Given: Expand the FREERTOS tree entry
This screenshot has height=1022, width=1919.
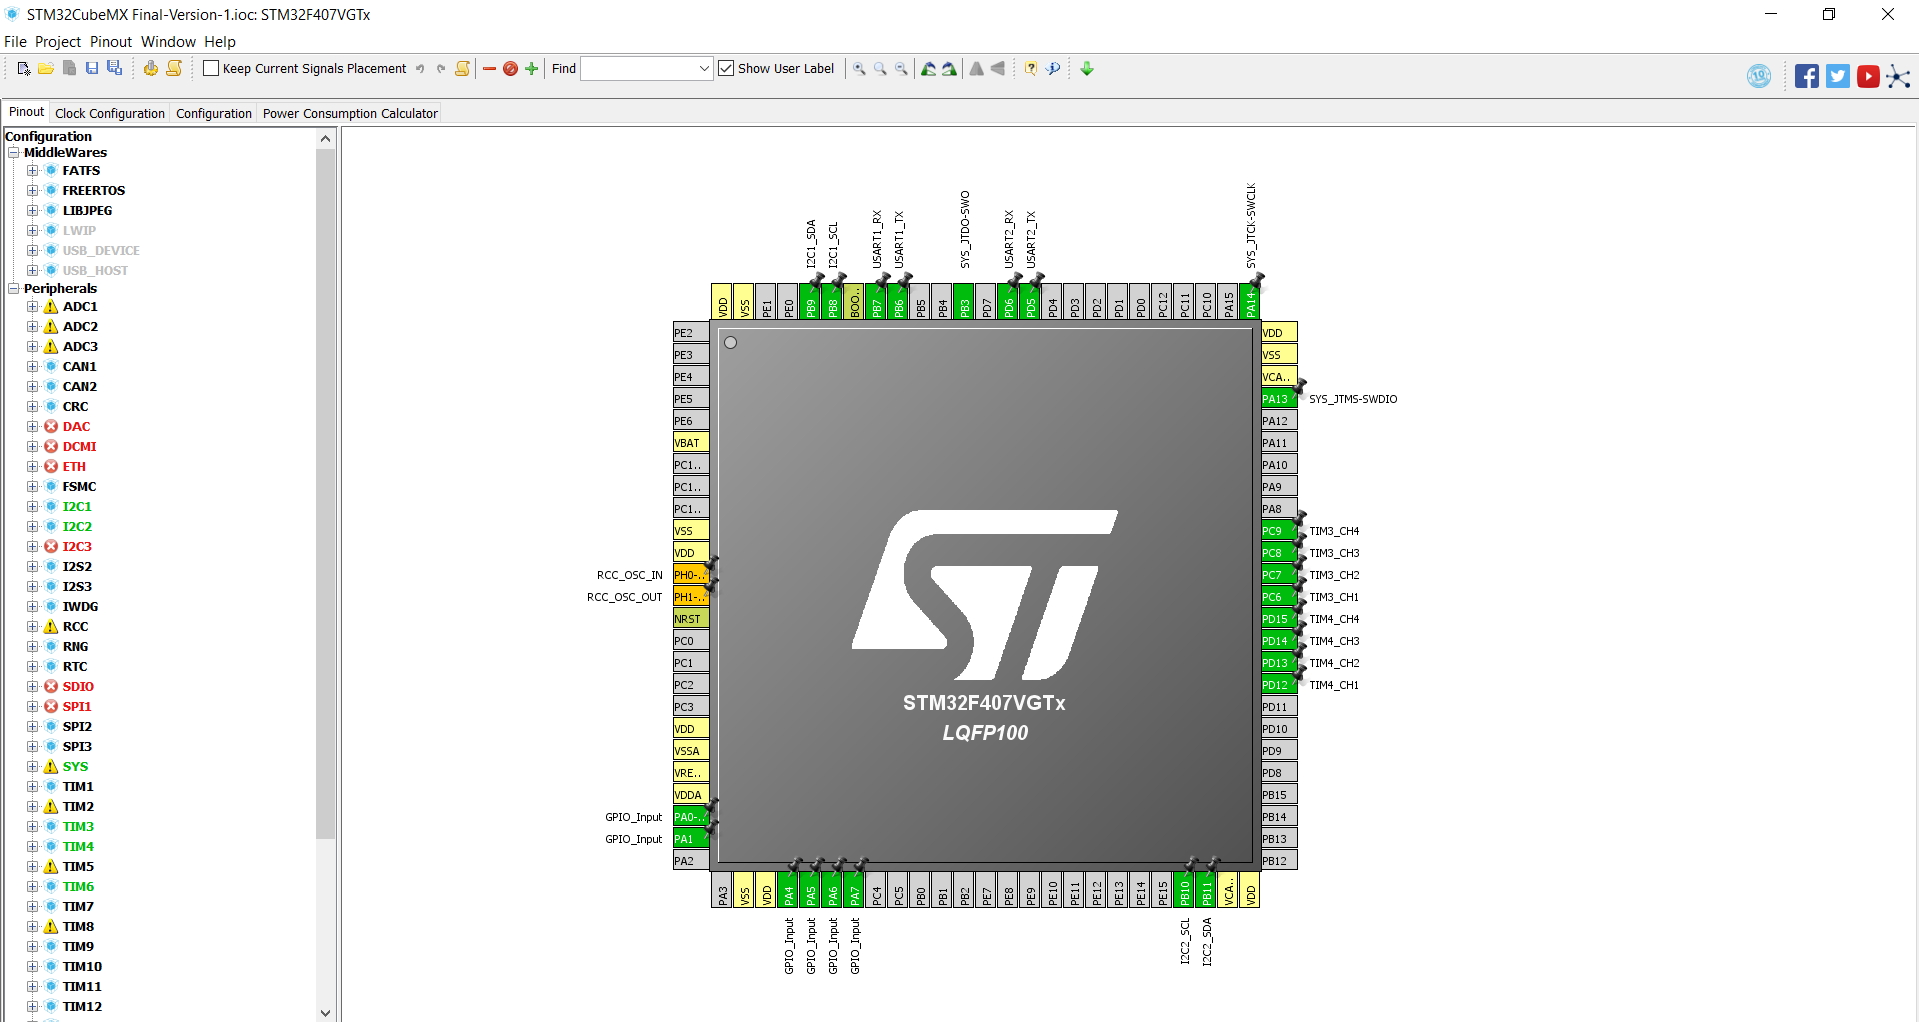Looking at the screenshot, I should (32, 191).
